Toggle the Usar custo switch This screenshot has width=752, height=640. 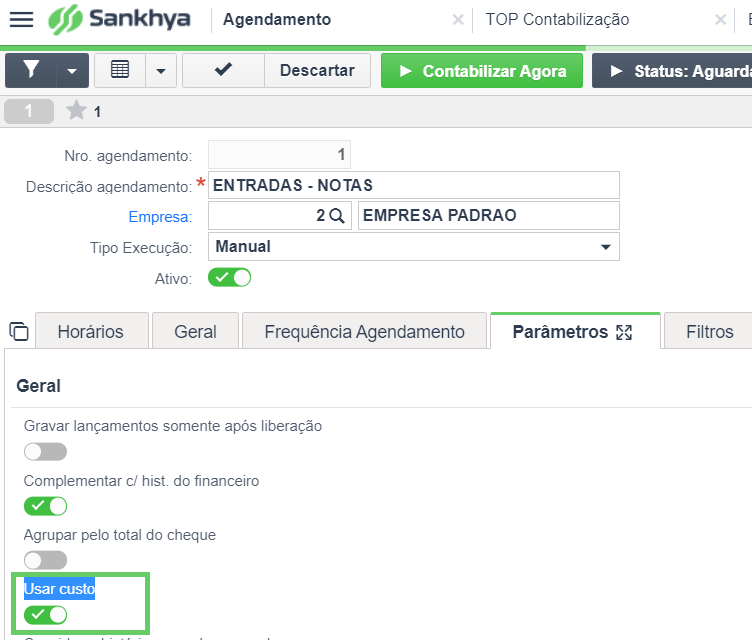click(x=46, y=615)
